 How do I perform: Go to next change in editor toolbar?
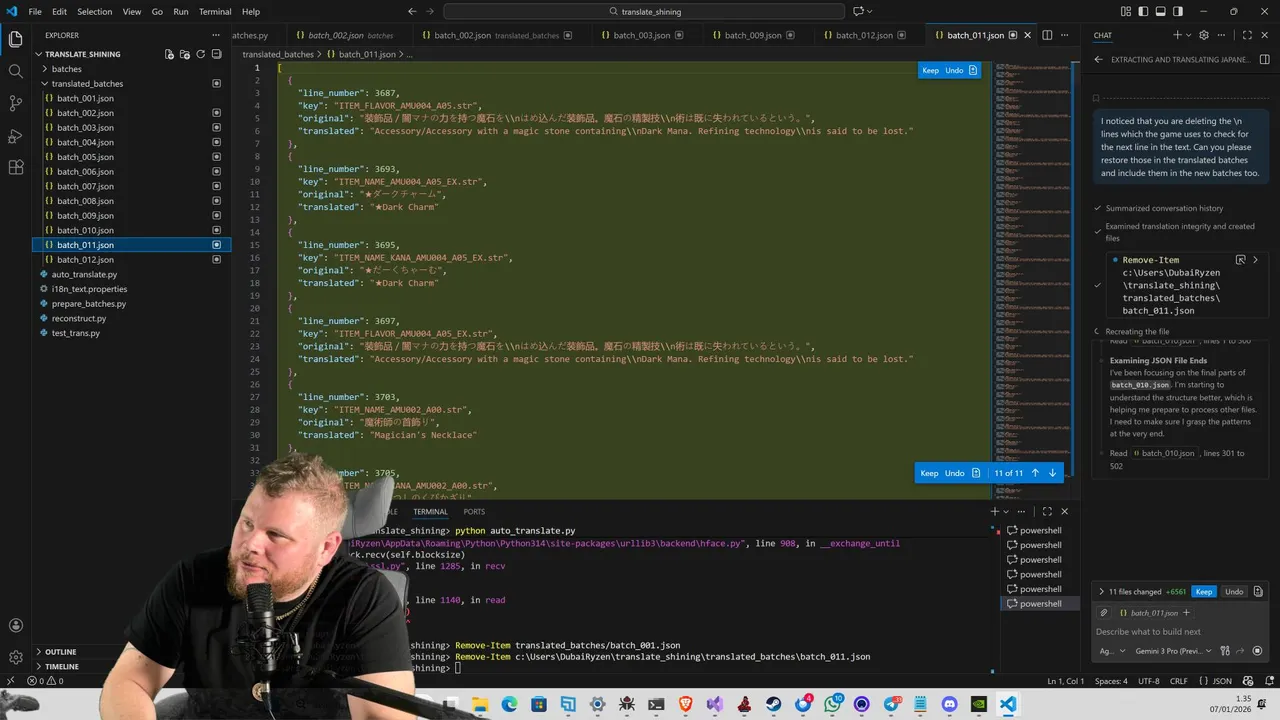(x=1052, y=473)
